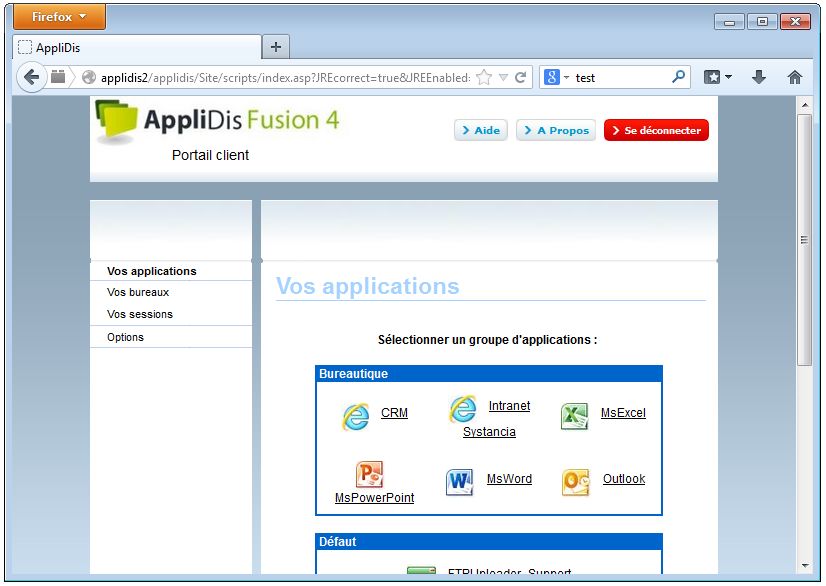Reload the page with the refresh icon
This screenshot has width=826, height=586.
(x=521, y=77)
